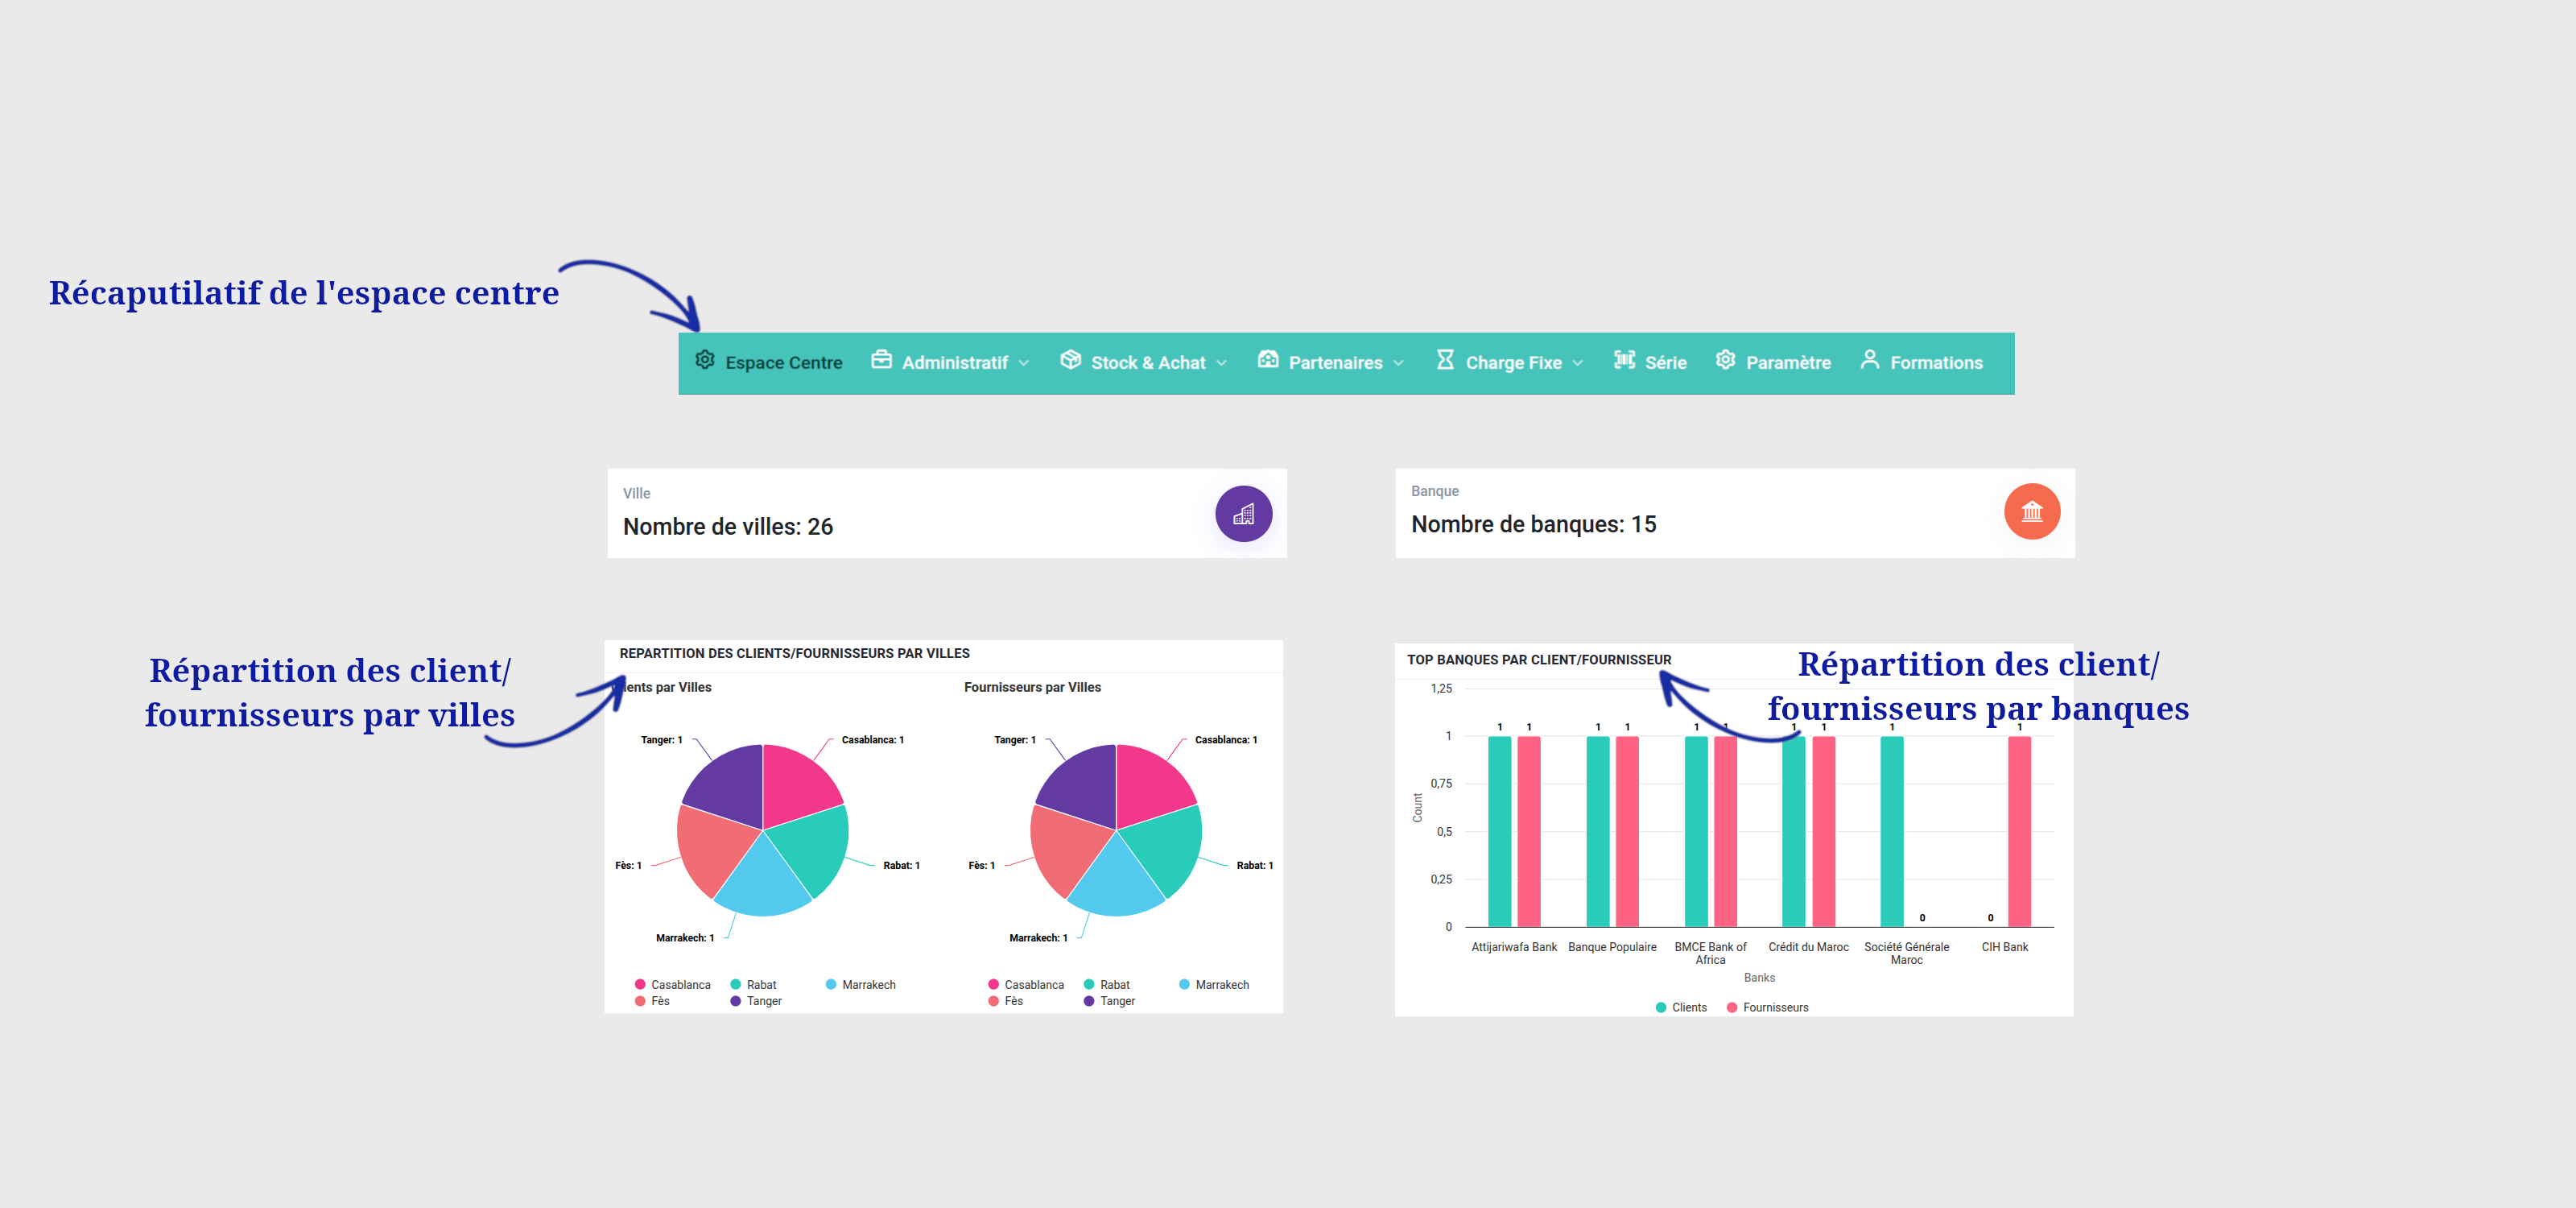Viewport: 2576px width, 1208px height.
Task: Expand the Charge Fixe dropdown chevron
Action: [x=1578, y=363]
